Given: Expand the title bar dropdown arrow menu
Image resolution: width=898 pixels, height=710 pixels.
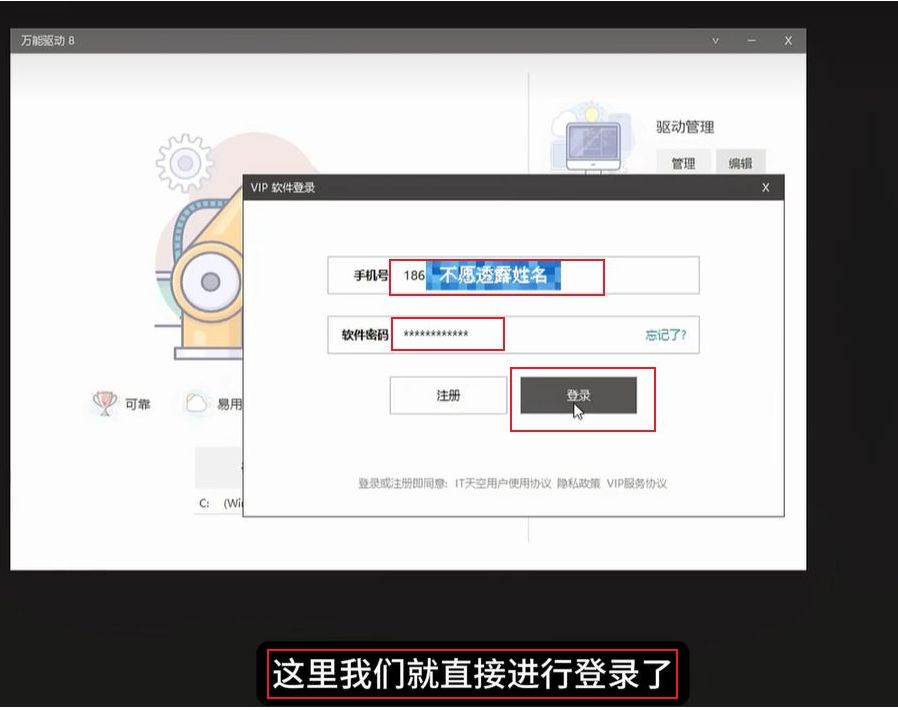Looking at the screenshot, I should coord(715,41).
